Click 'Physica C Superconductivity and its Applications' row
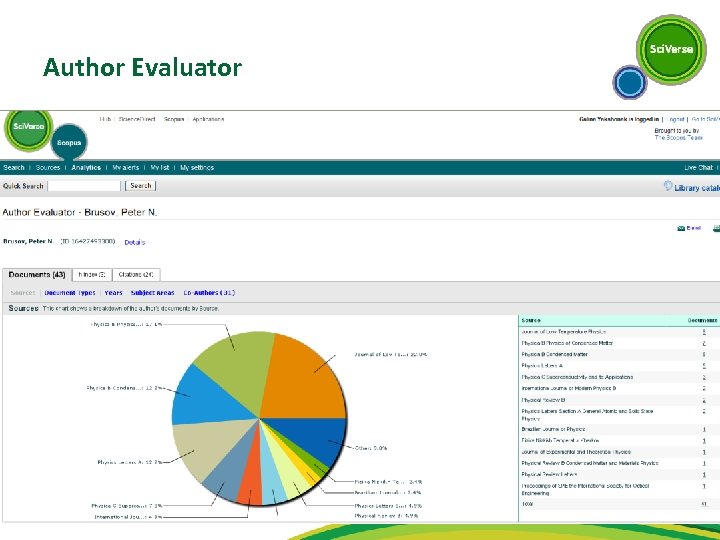Viewport: 720px width, 540px height. 619,377
